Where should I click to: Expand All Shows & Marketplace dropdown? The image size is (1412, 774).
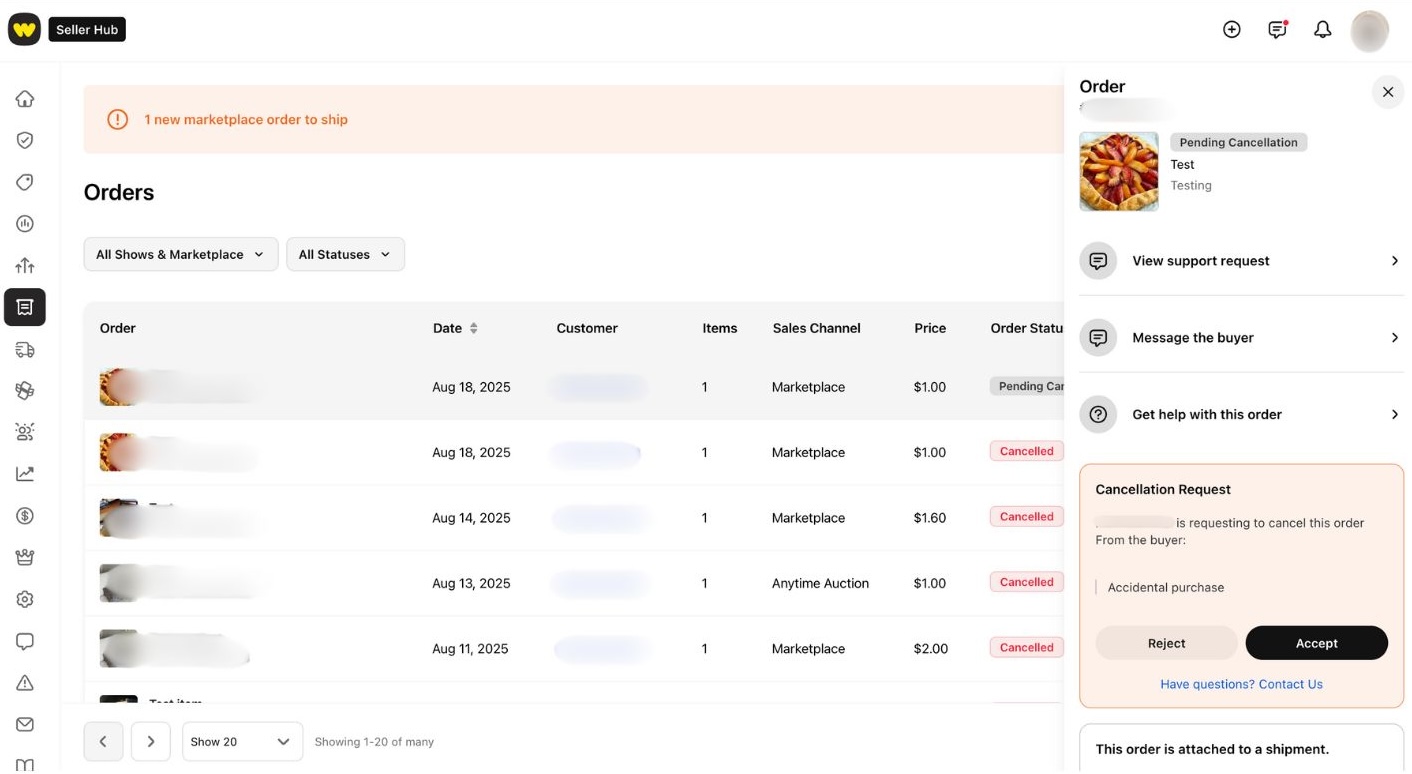180,254
